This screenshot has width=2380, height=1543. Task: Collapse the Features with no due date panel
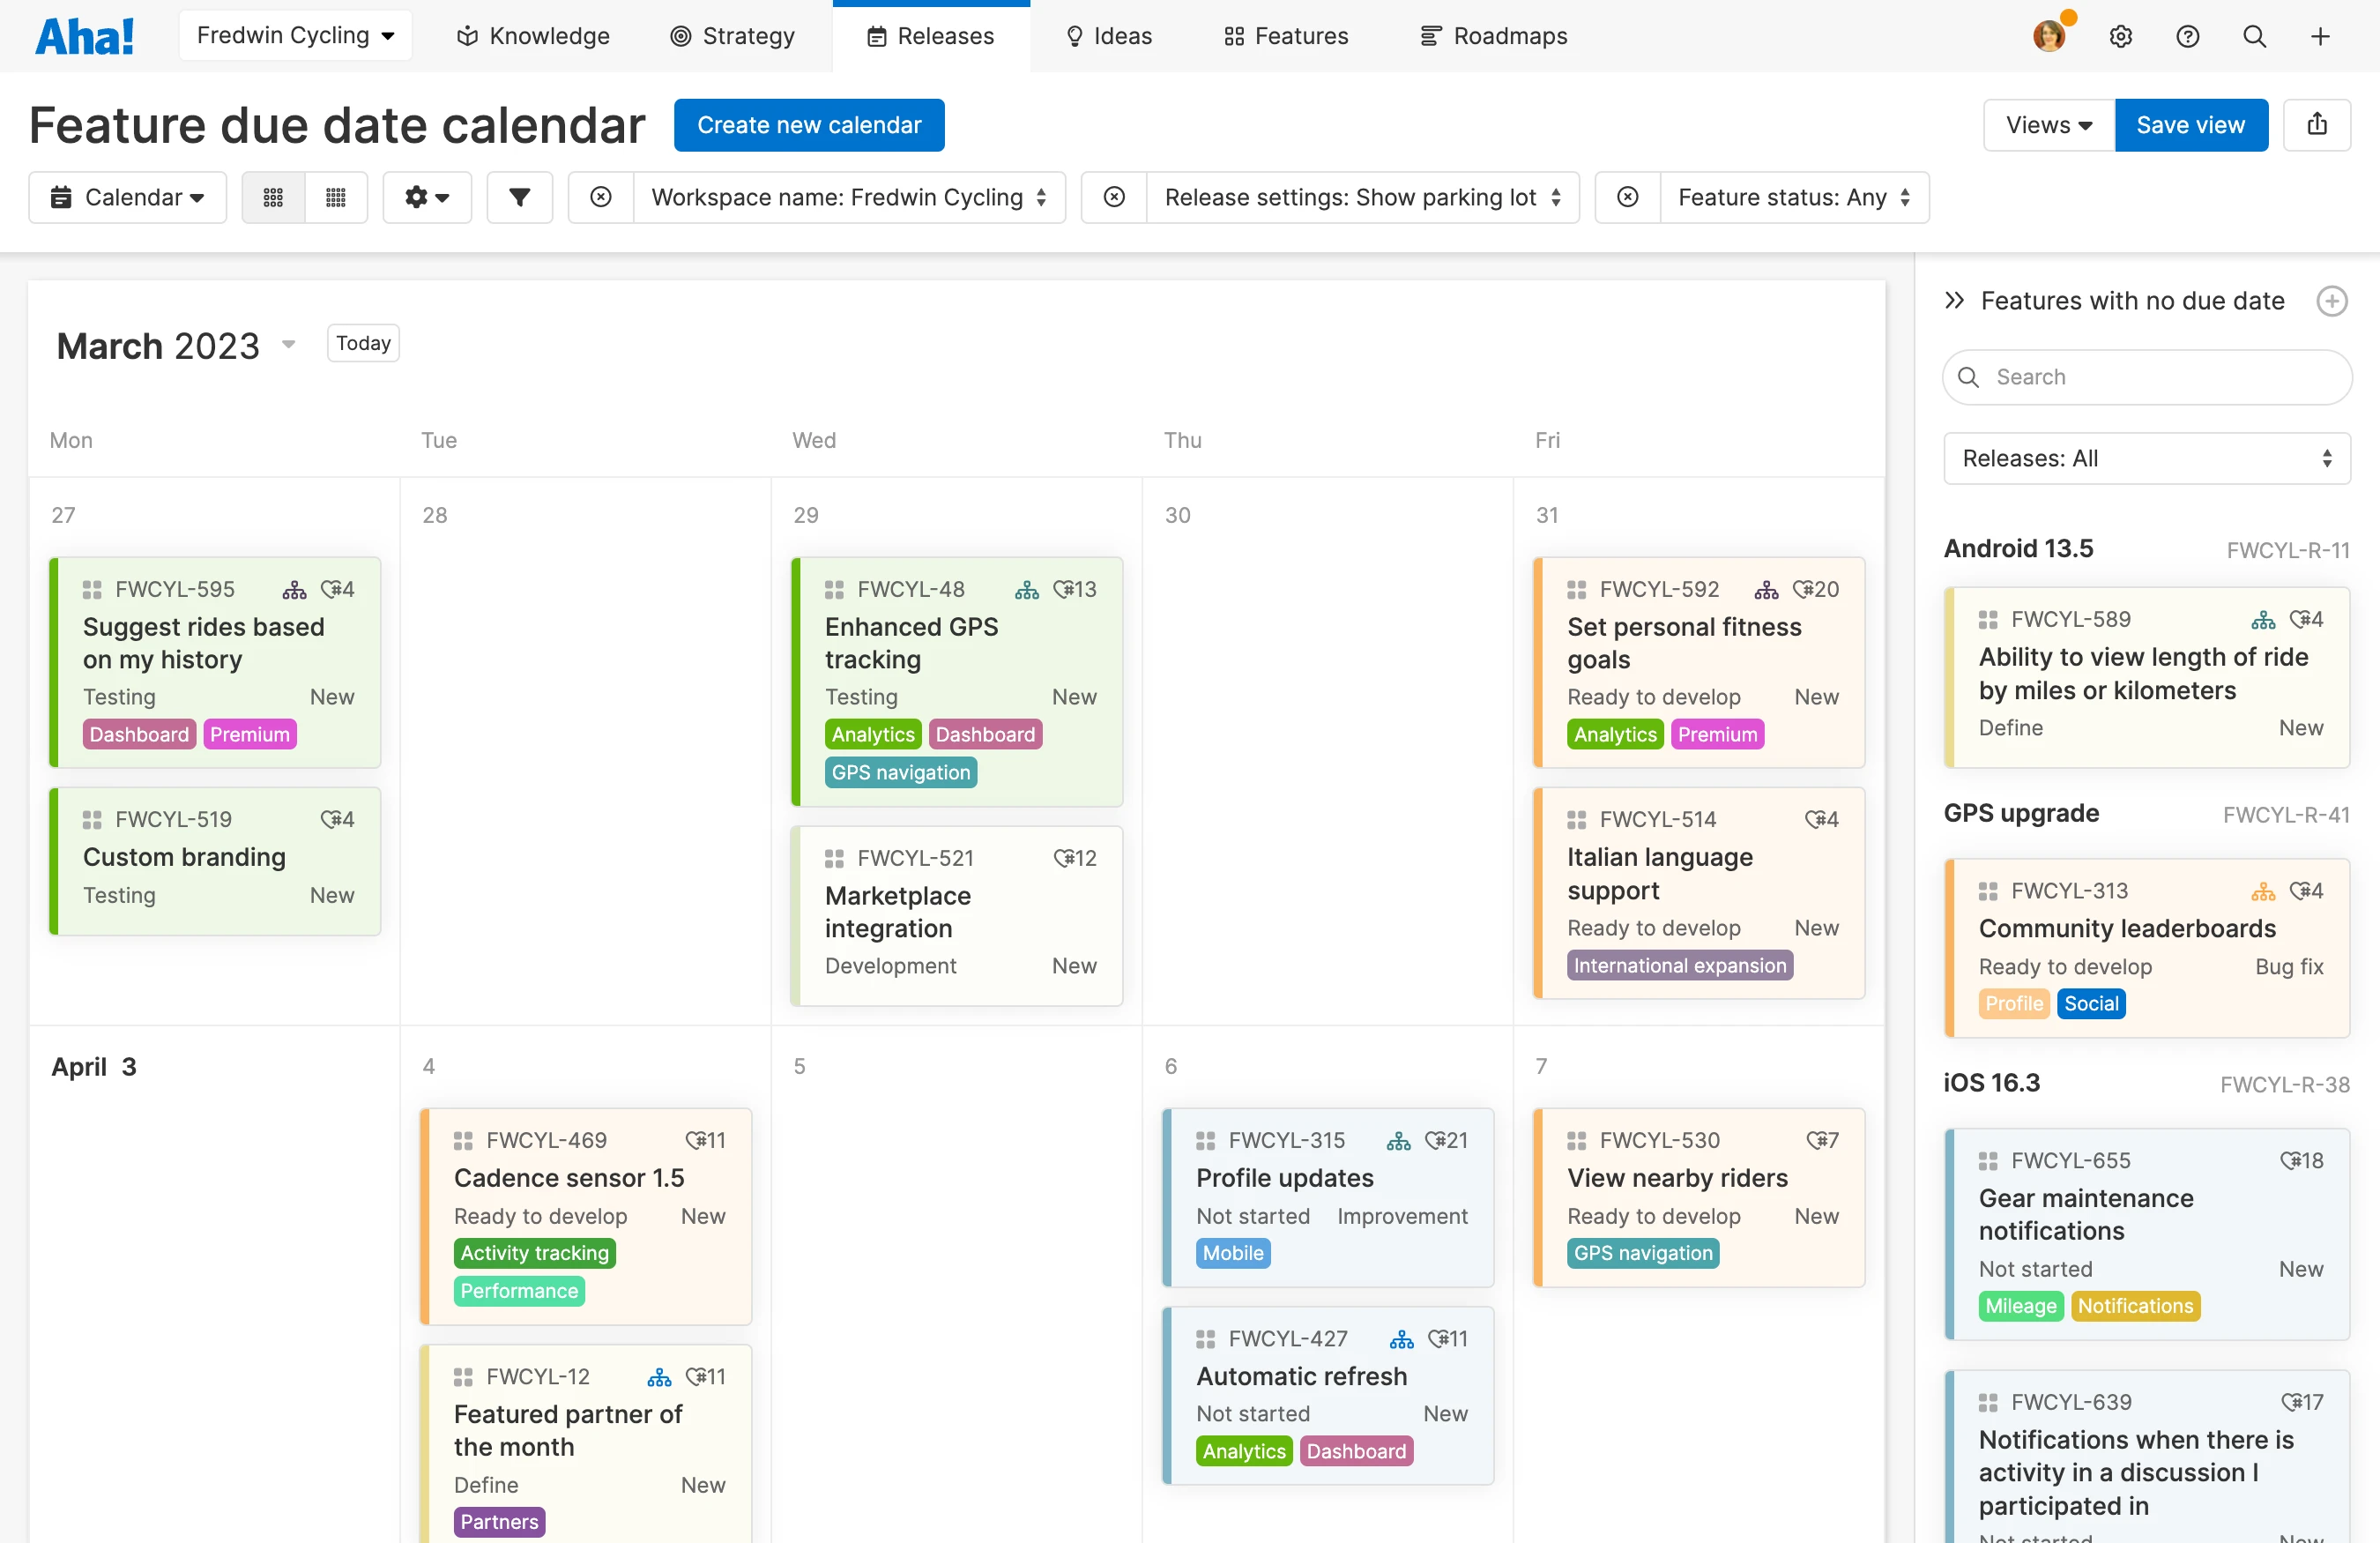[1955, 300]
